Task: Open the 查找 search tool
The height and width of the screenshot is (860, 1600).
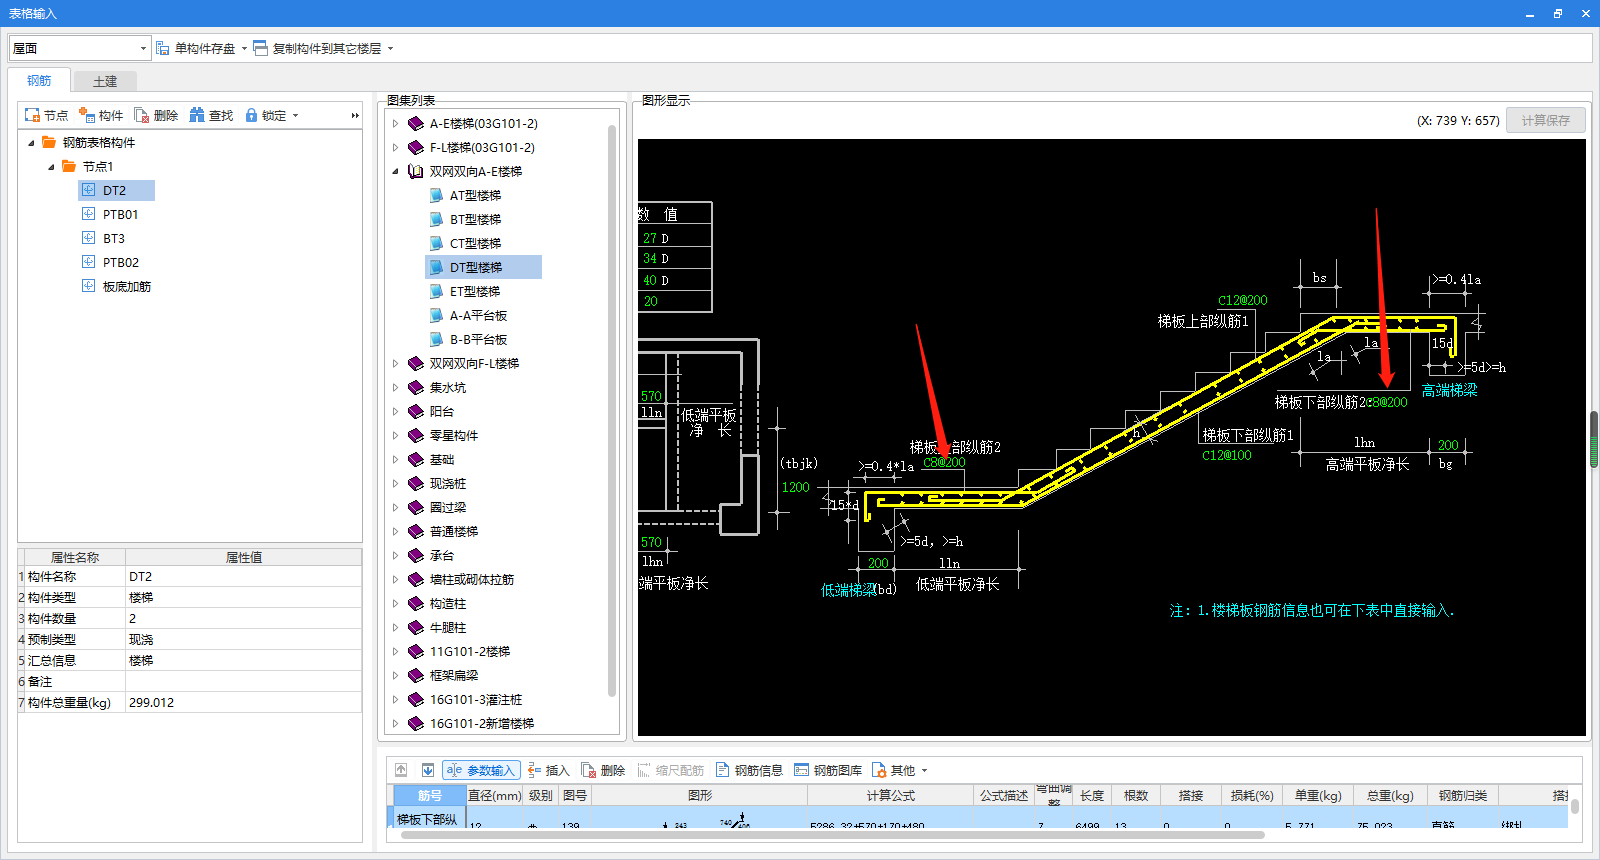Action: (211, 116)
